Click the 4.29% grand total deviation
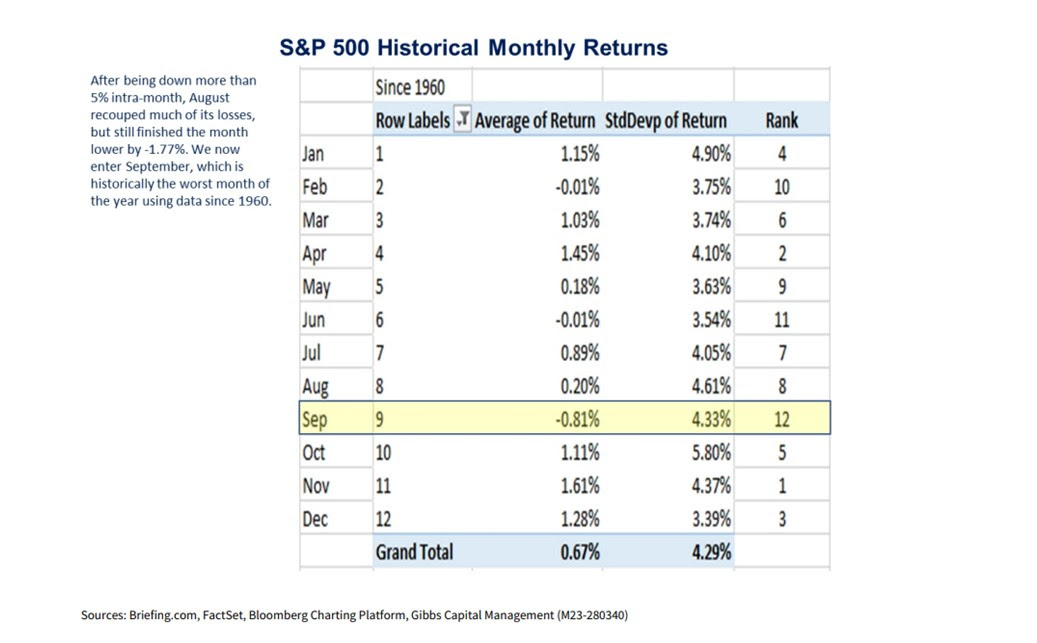 [x=710, y=551]
